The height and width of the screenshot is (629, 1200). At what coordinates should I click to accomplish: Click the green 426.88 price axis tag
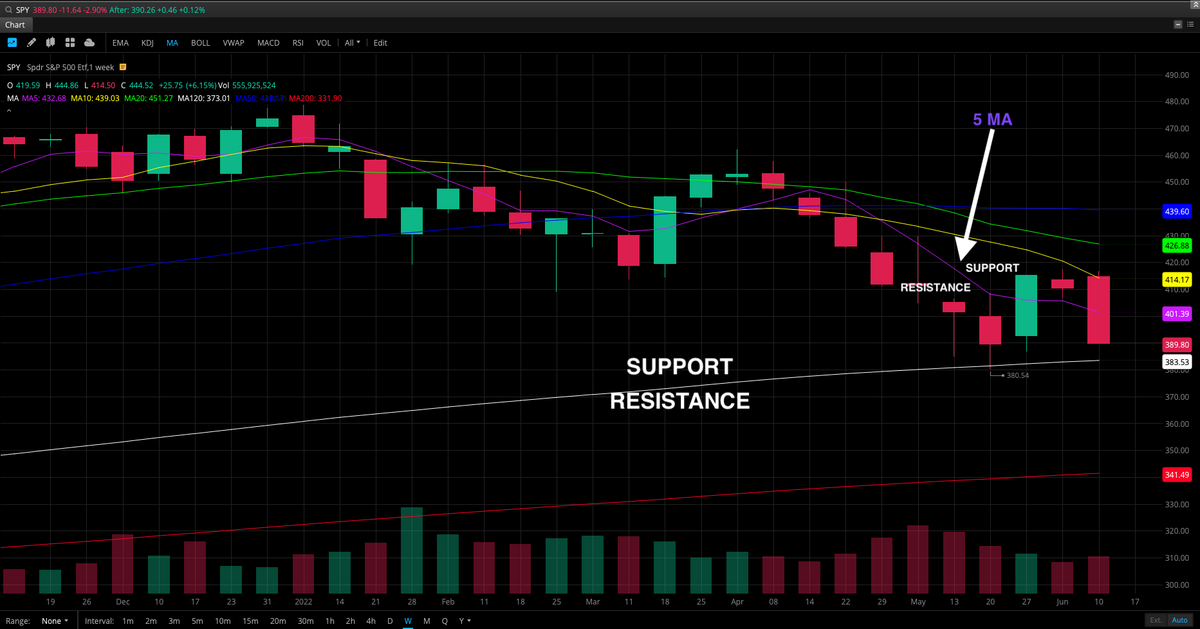(x=1177, y=245)
